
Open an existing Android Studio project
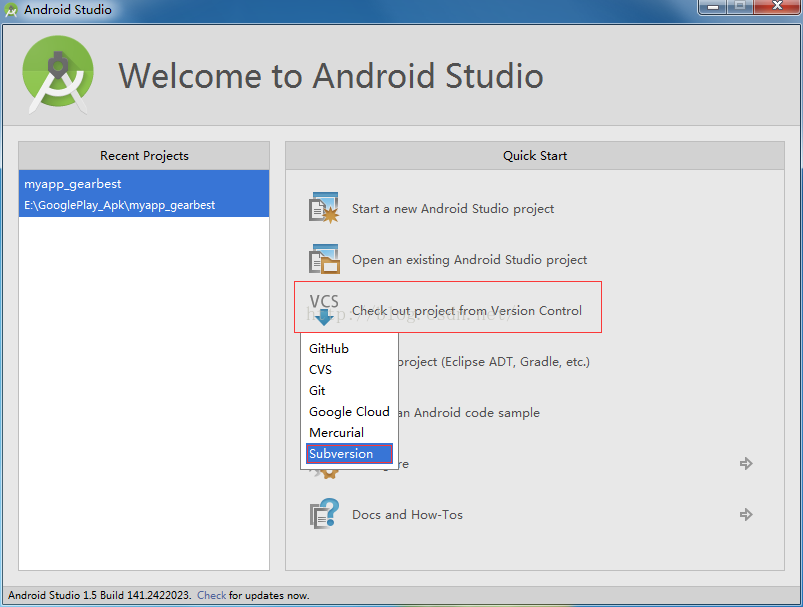coord(469,260)
